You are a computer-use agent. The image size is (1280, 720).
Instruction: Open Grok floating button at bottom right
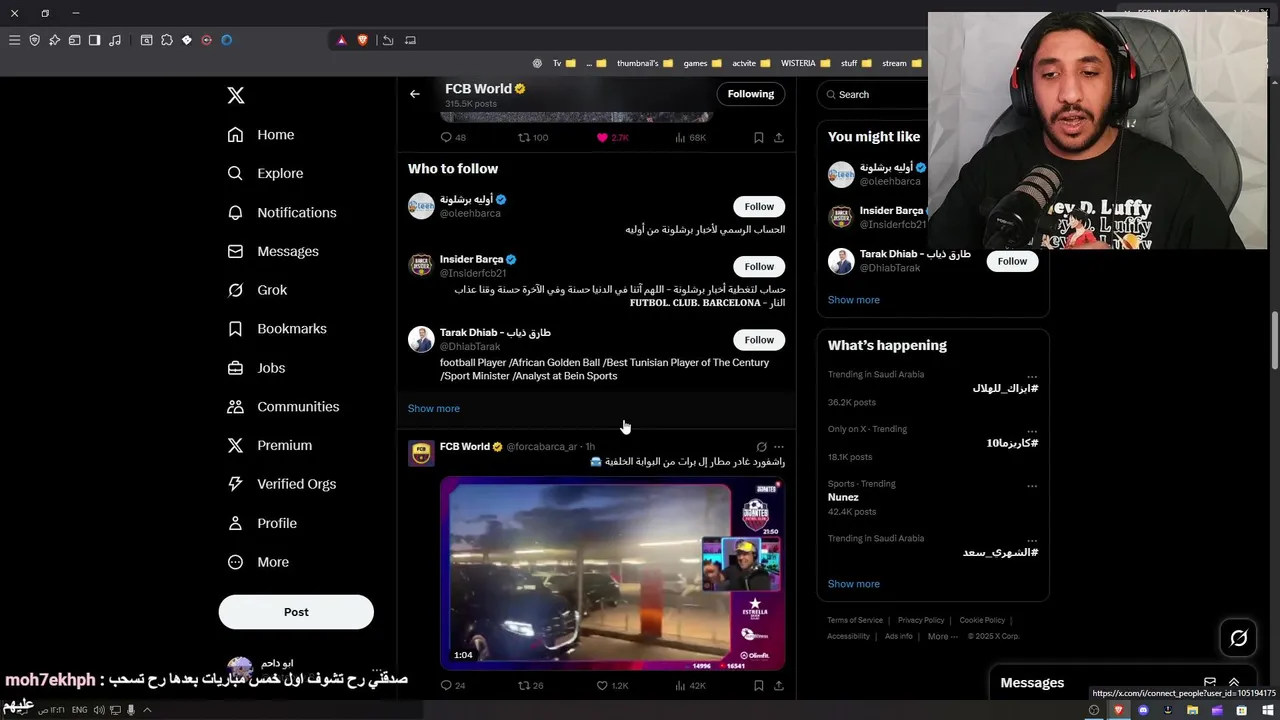(x=1238, y=638)
